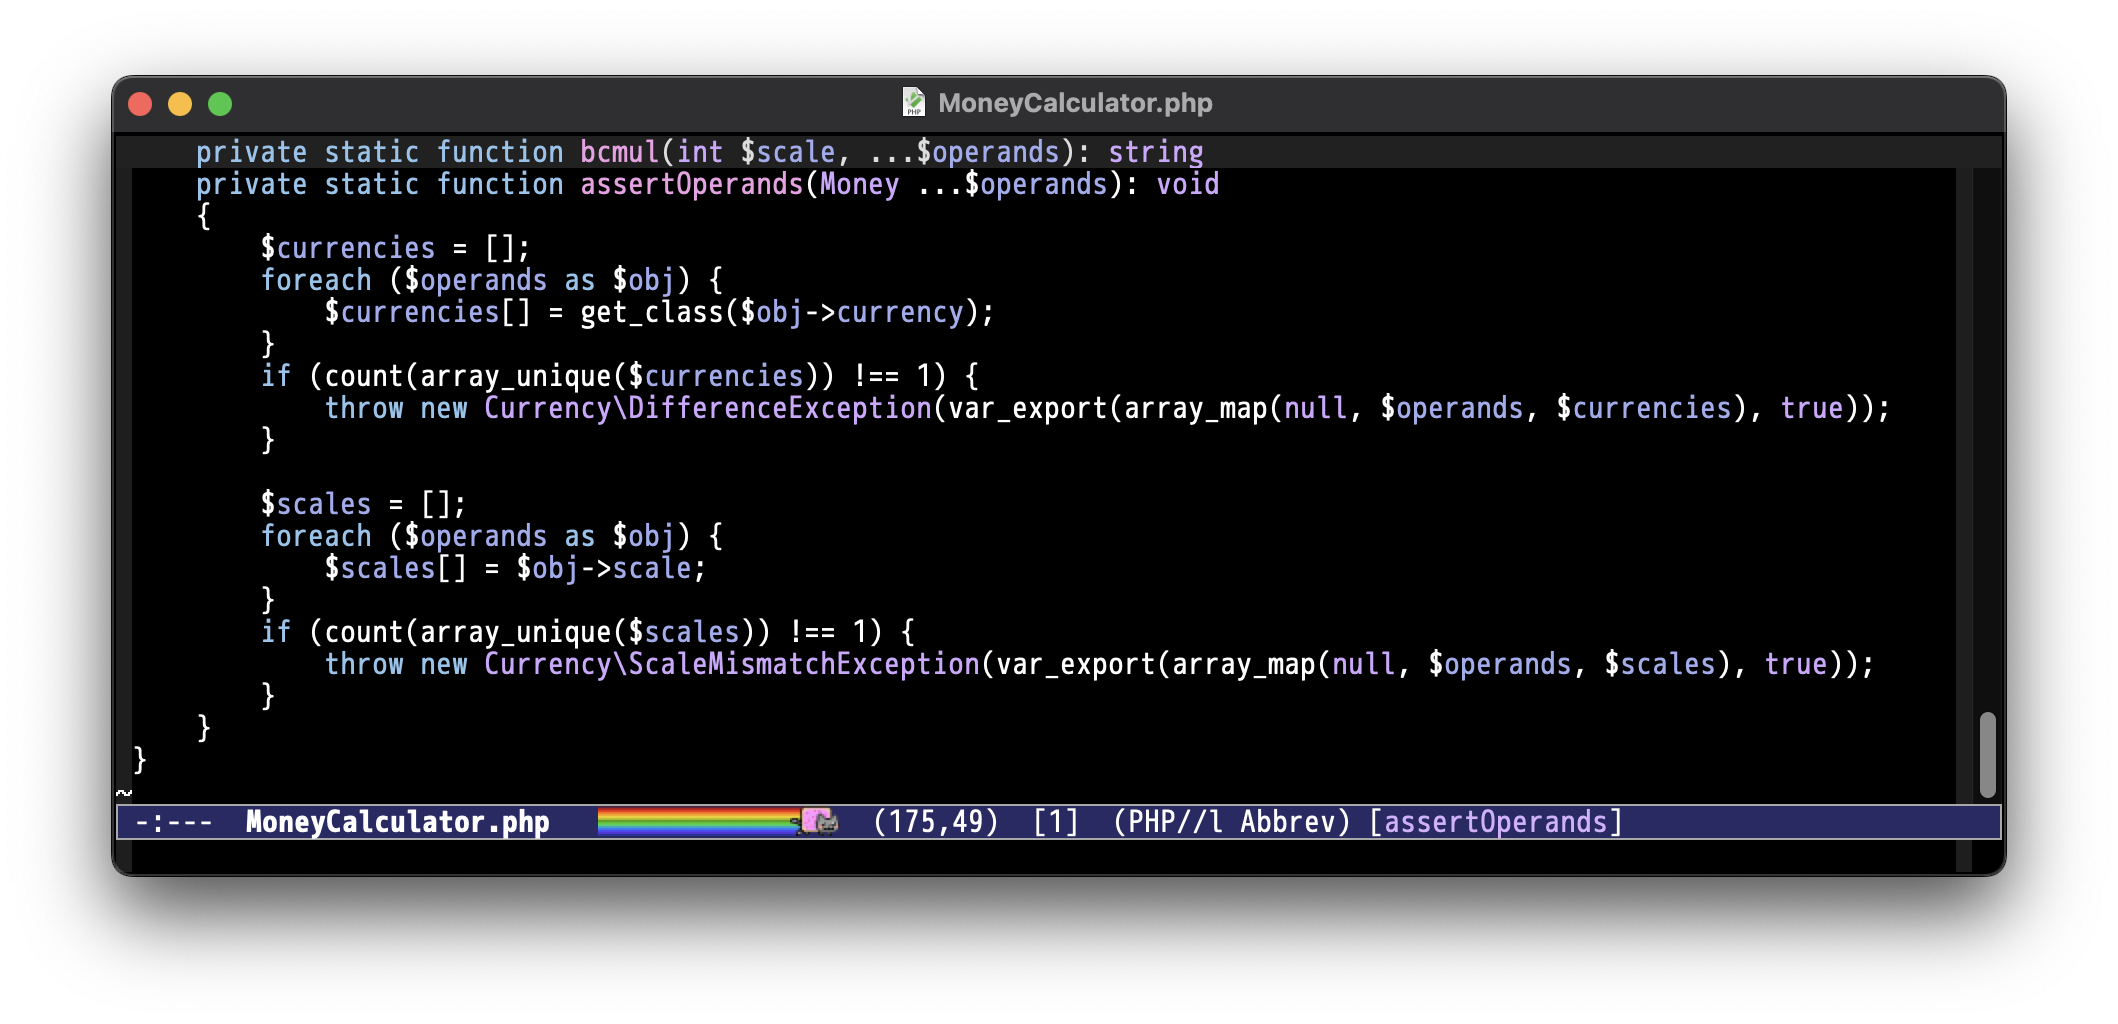The image size is (2118, 1024).
Task: Click 'throw' keyword before DifferenceException
Action: pos(364,408)
